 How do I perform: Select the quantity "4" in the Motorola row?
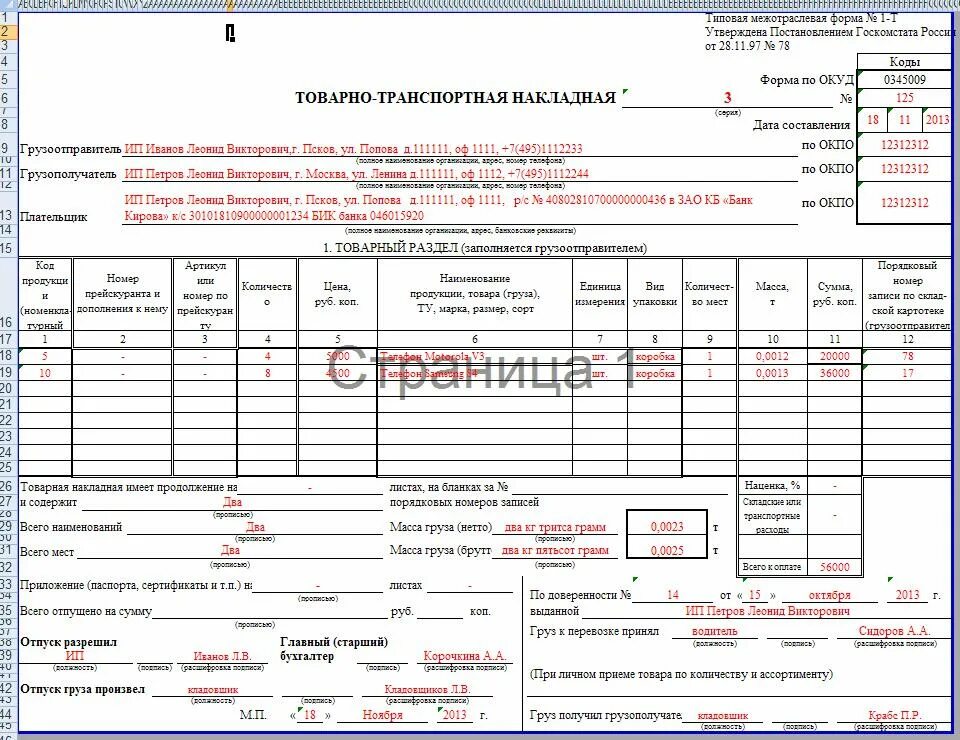pyautogui.click(x=267, y=356)
